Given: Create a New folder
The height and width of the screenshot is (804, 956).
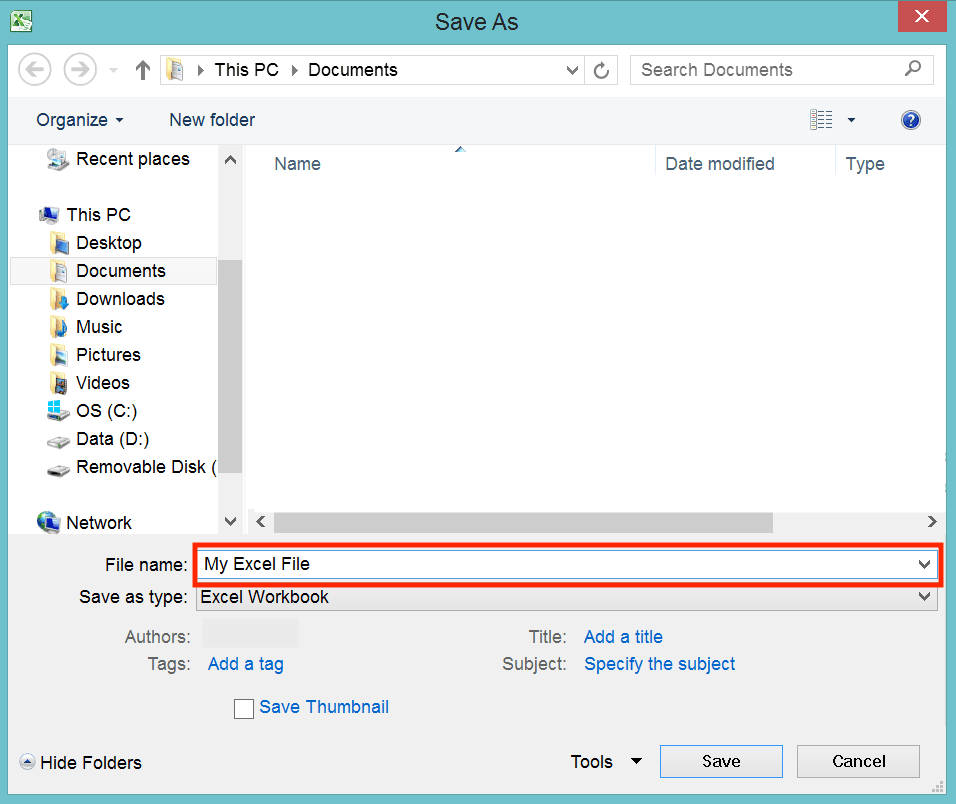Looking at the screenshot, I should pos(212,120).
